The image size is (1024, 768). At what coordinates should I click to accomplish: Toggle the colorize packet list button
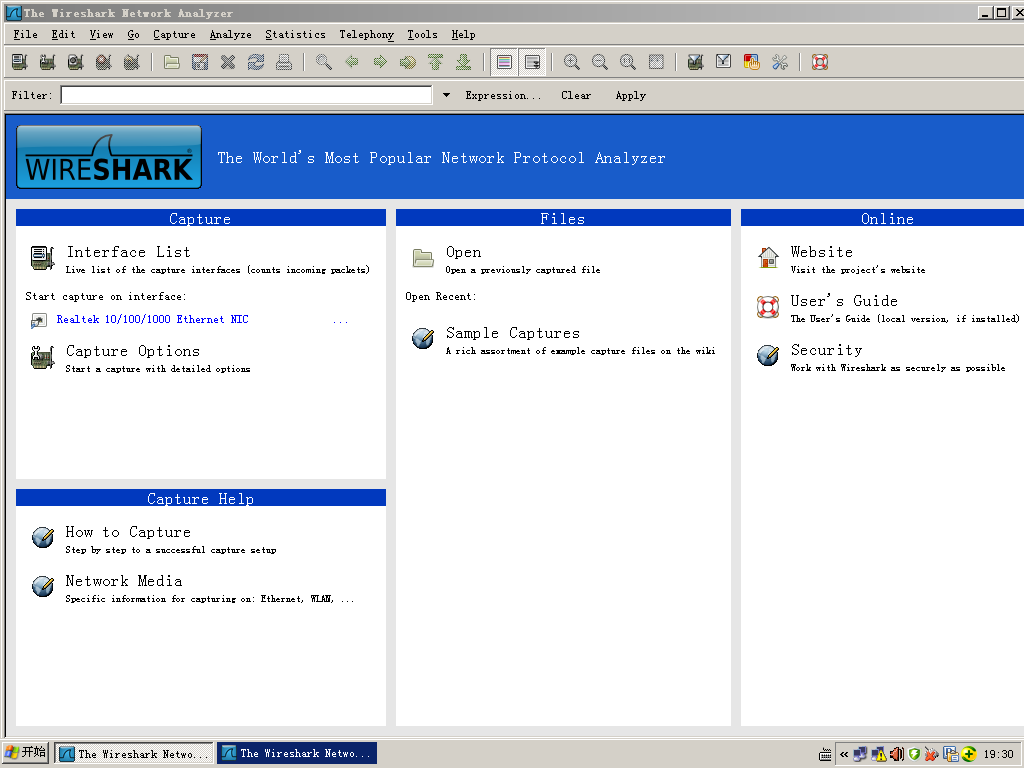(x=504, y=62)
